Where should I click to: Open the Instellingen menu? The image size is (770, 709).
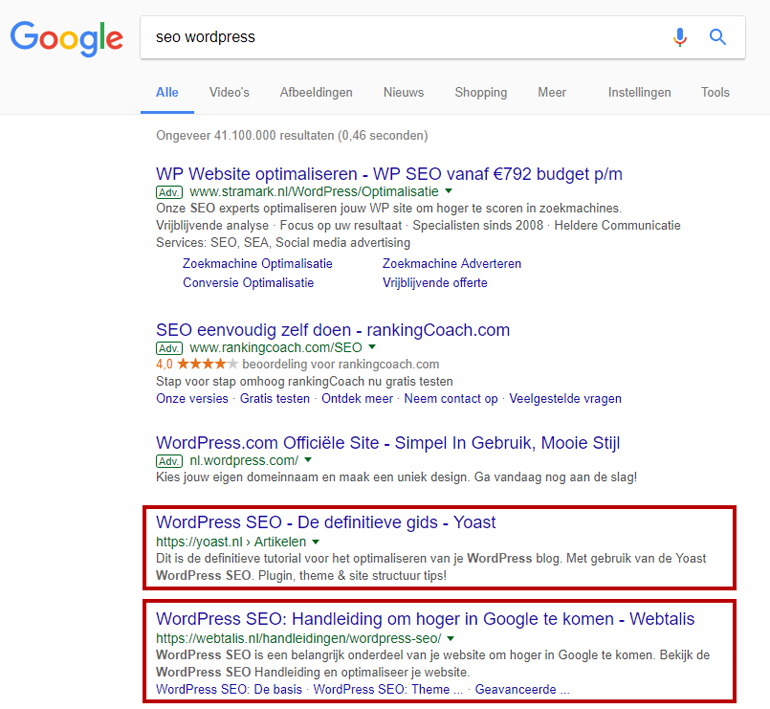[x=639, y=92]
